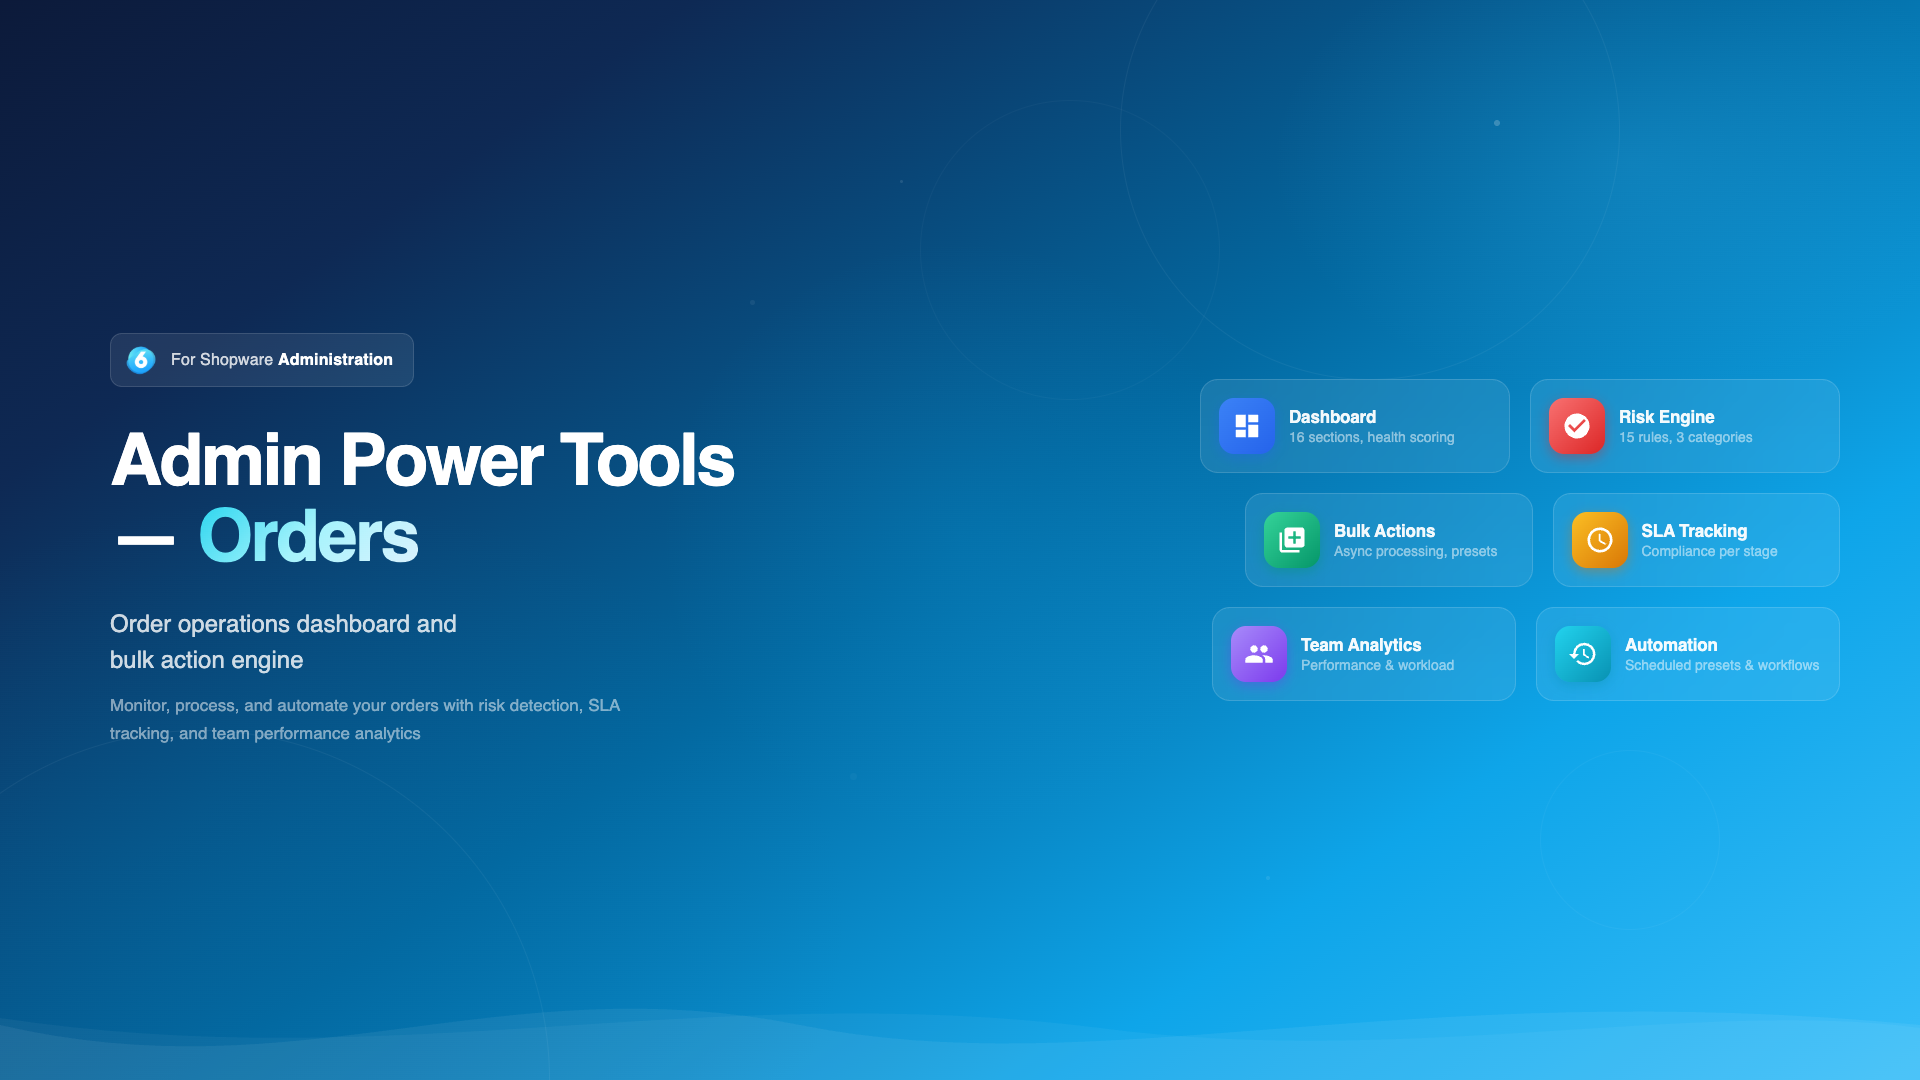Viewport: 1920px width, 1080px height.
Task: Click the Risk Engine card title
Action: (x=1666, y=417)
